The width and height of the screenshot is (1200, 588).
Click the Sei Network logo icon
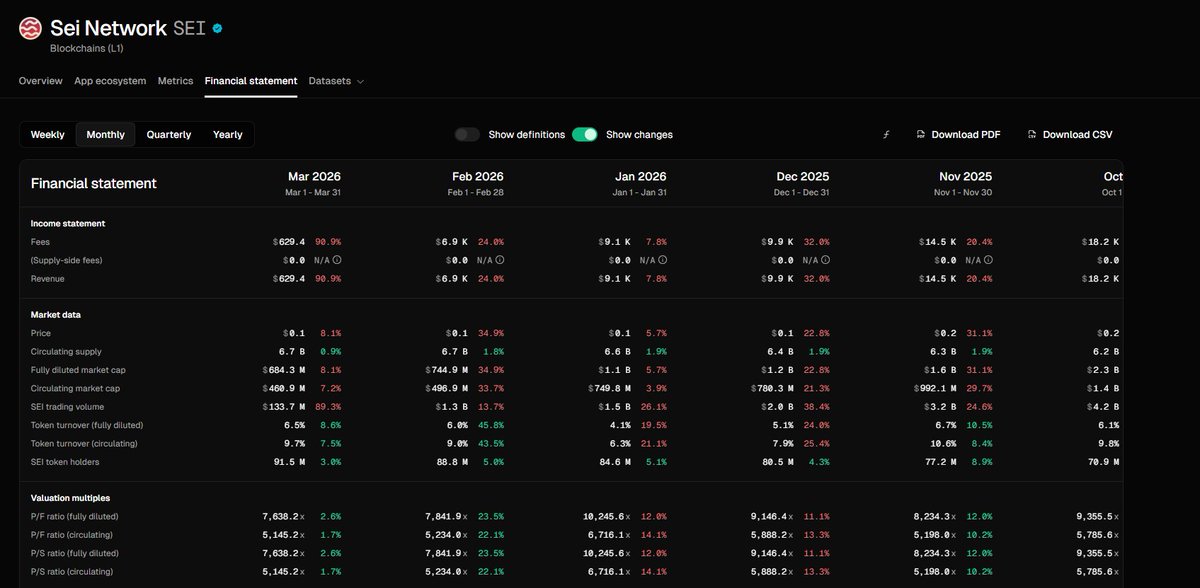click(x=30, y=27)
